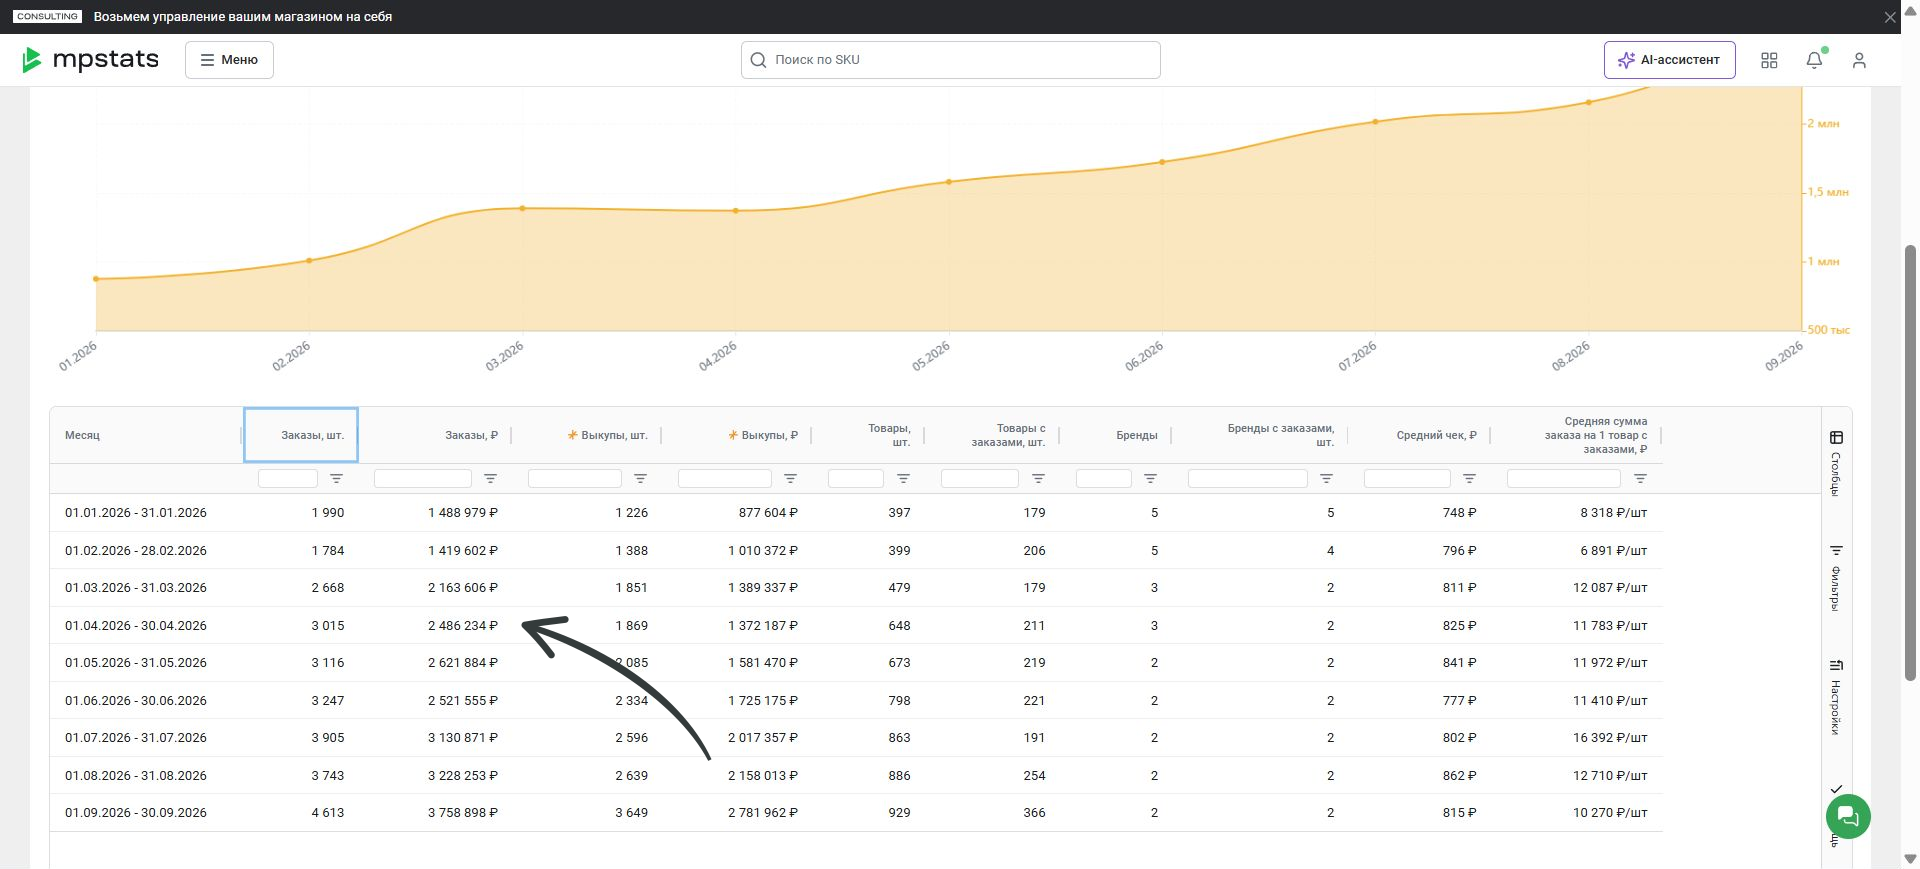Image resolution: width=1920 pixels, height=869 pixels.
Task: Open the user profile icon
Action: pyautogui.click(x=1859, y=60)
